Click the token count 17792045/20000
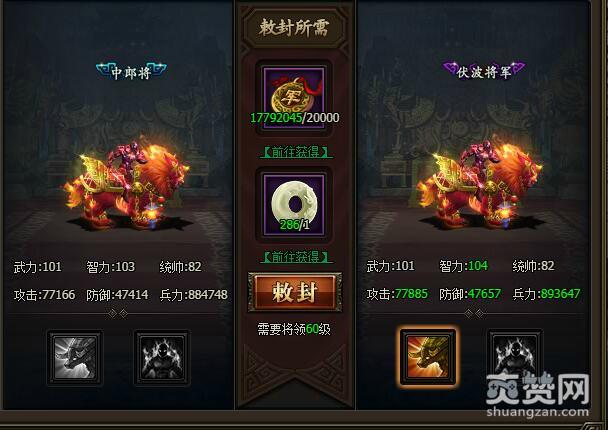This screenshot has height=430, width=608. [295, 117]
